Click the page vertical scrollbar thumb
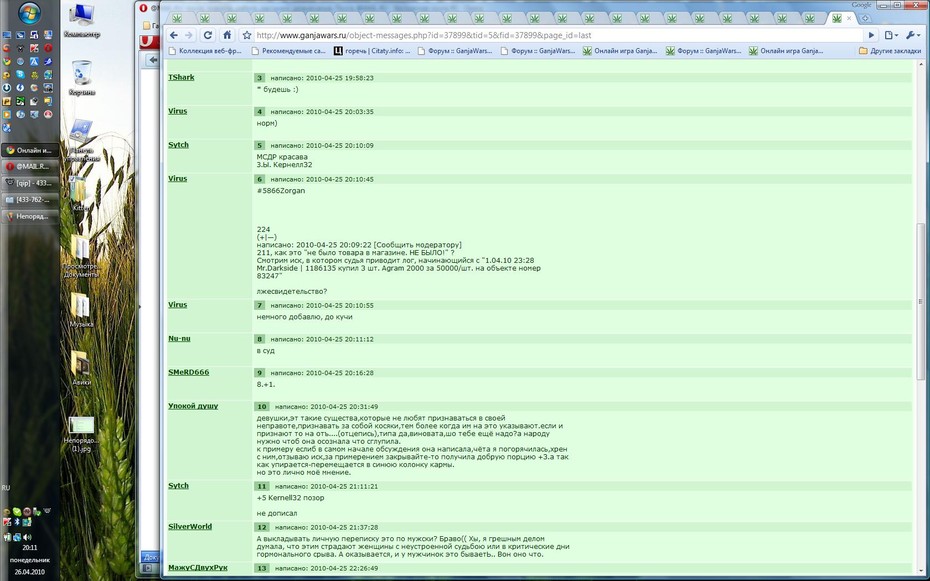This screenshot has width=930, height=581. (x=920, y=301)
